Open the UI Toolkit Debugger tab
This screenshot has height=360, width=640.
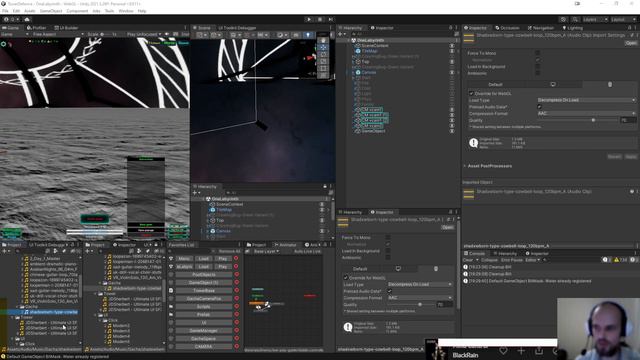pyautogui.click(x=237, y=28)
